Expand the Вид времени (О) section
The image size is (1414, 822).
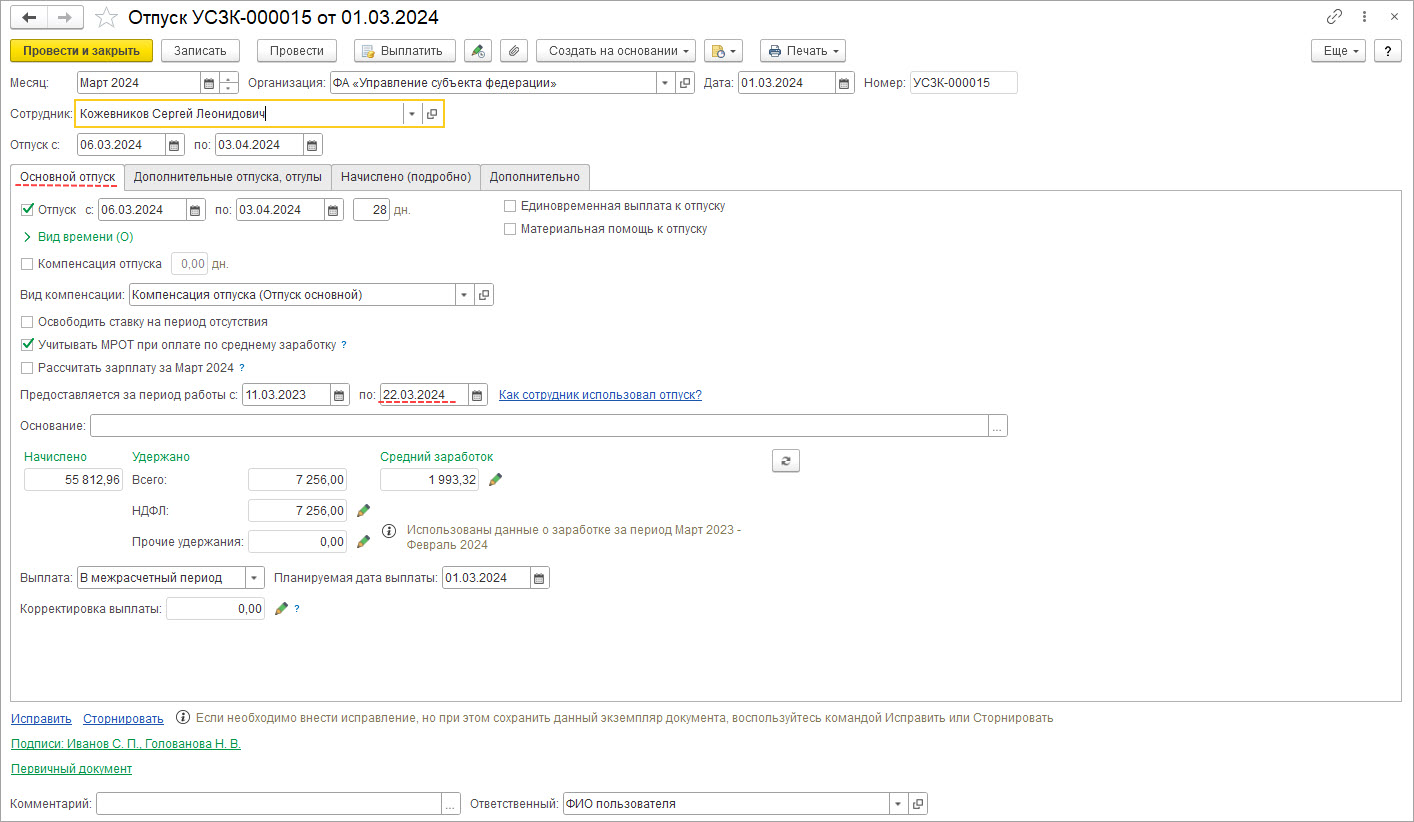pos(78,237)
